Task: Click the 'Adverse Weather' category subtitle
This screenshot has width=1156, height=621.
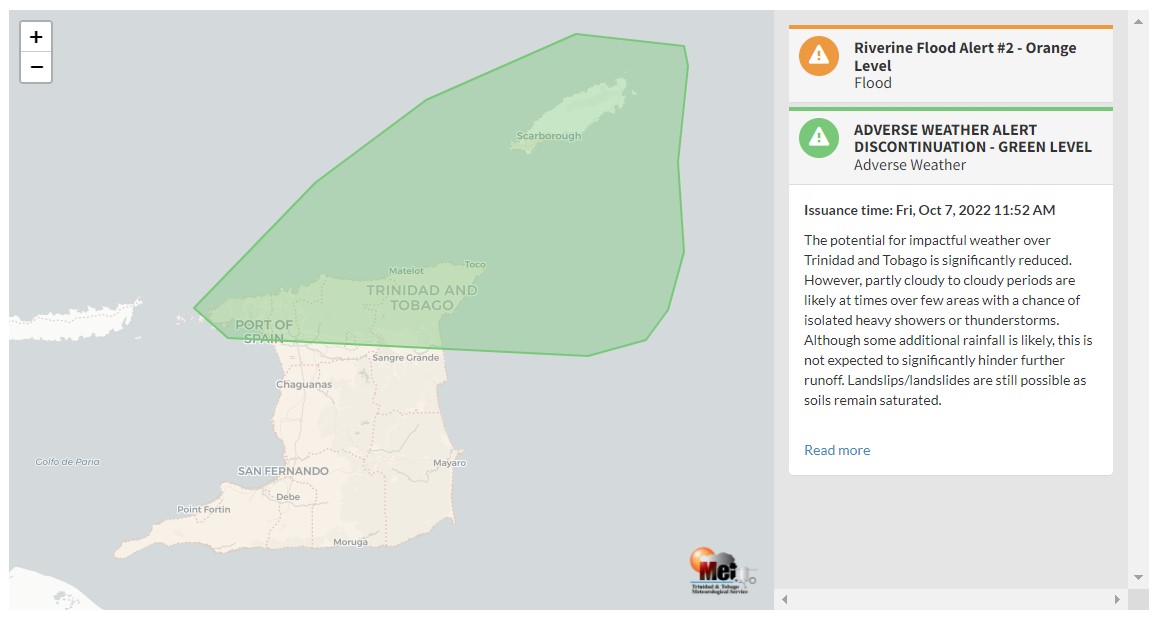Action: (x=910, y=165)
